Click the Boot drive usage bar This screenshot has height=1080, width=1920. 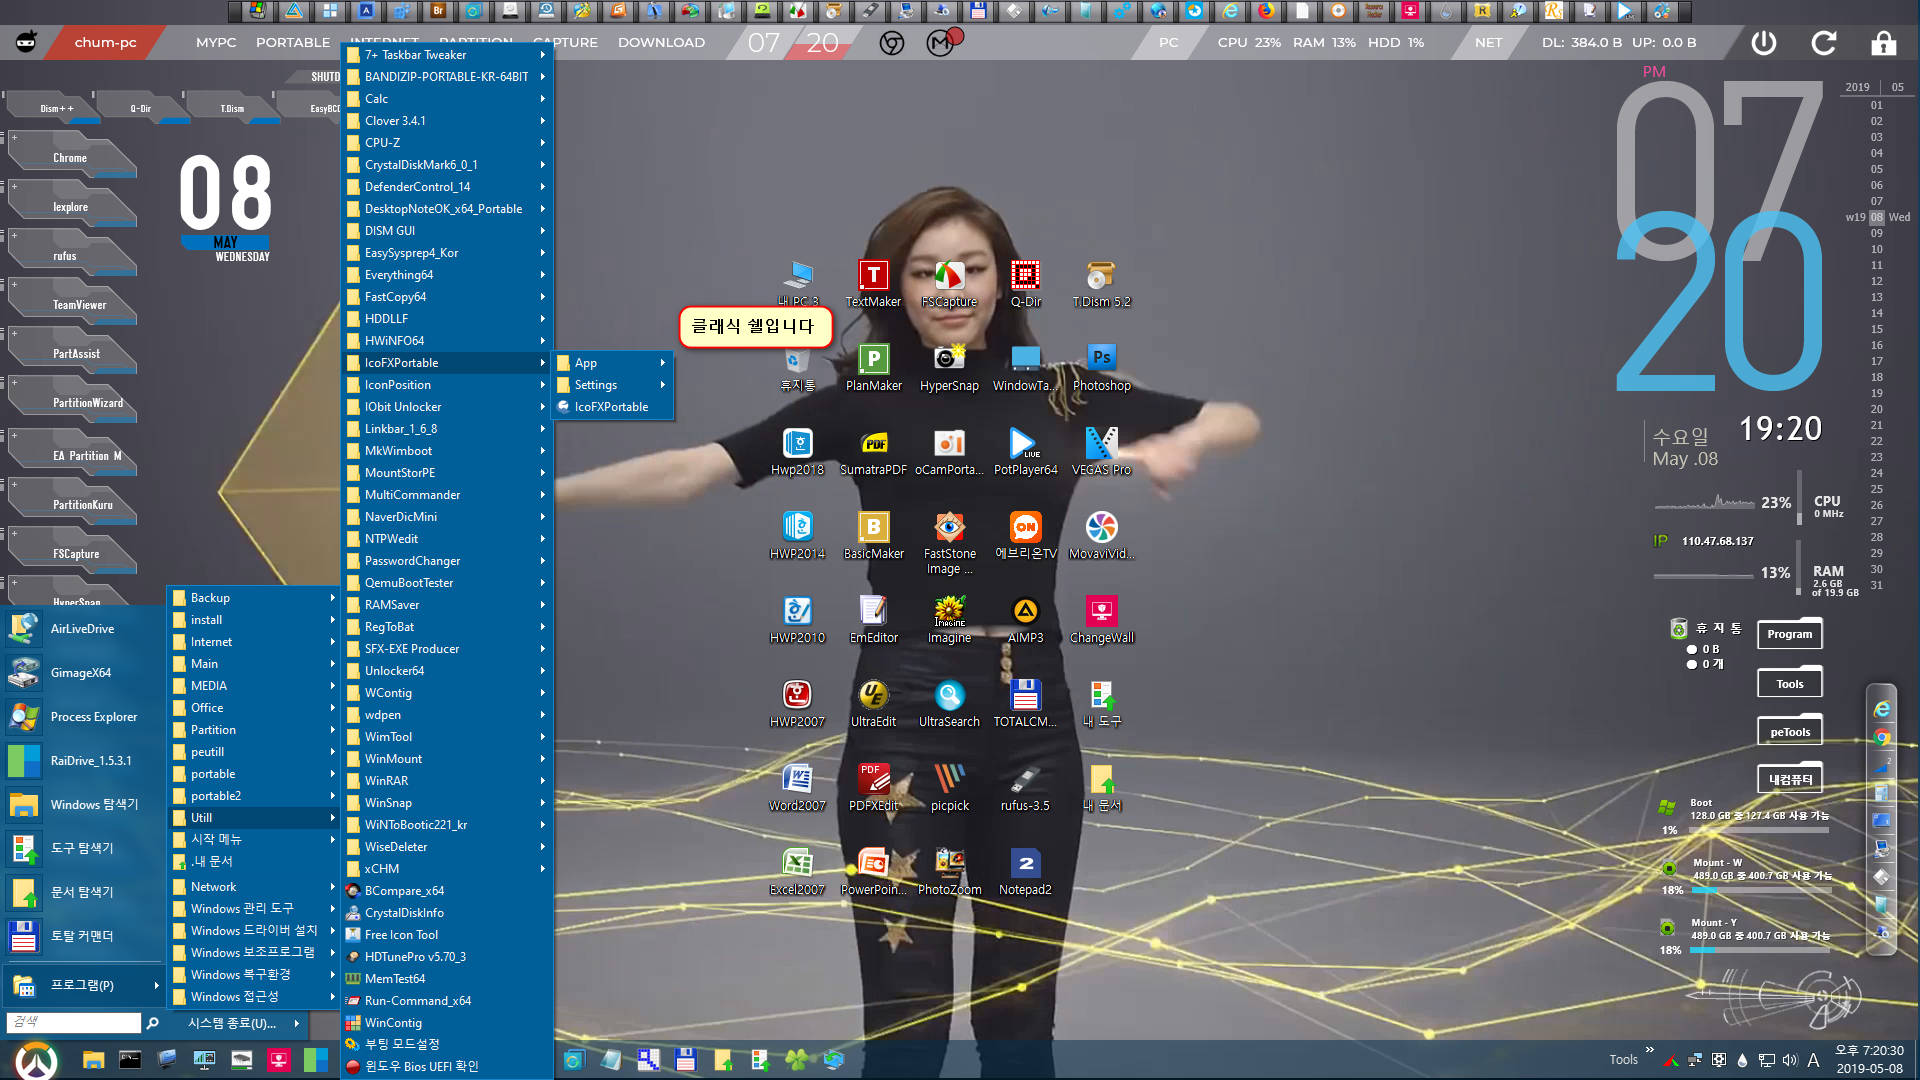[1760, 830]
